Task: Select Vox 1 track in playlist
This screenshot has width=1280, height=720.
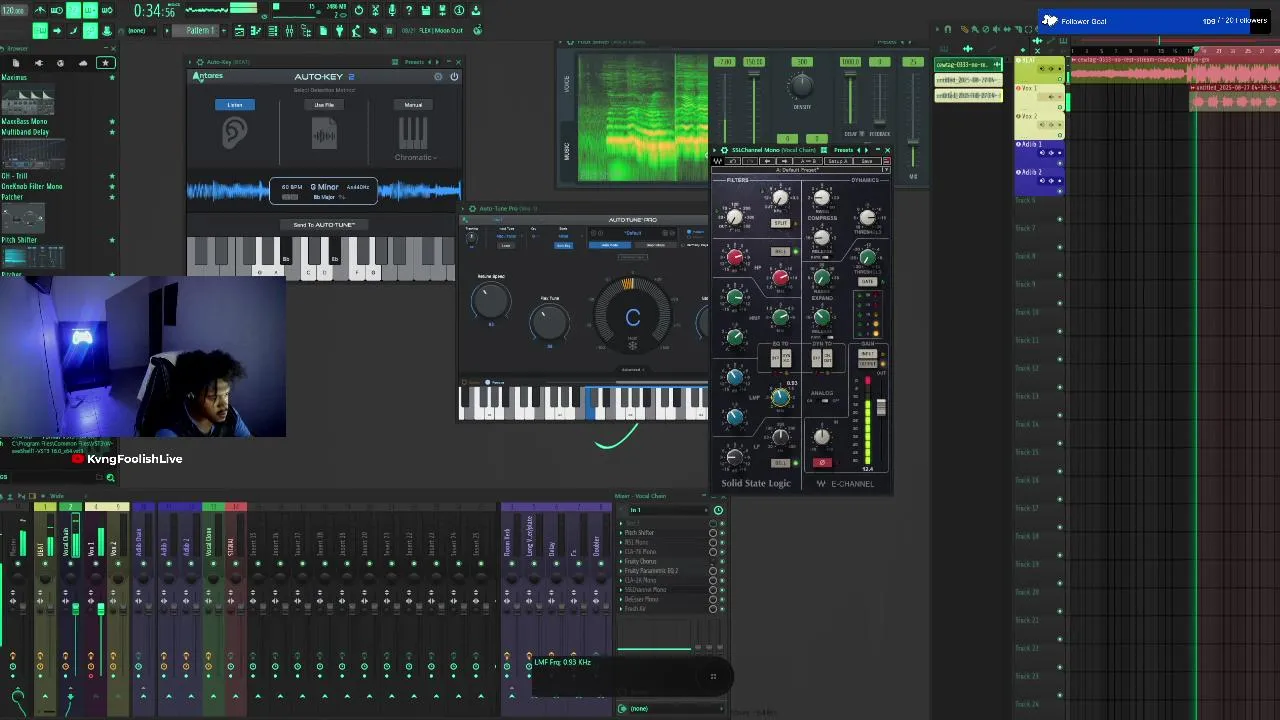Action: (x=1030, y=88)
